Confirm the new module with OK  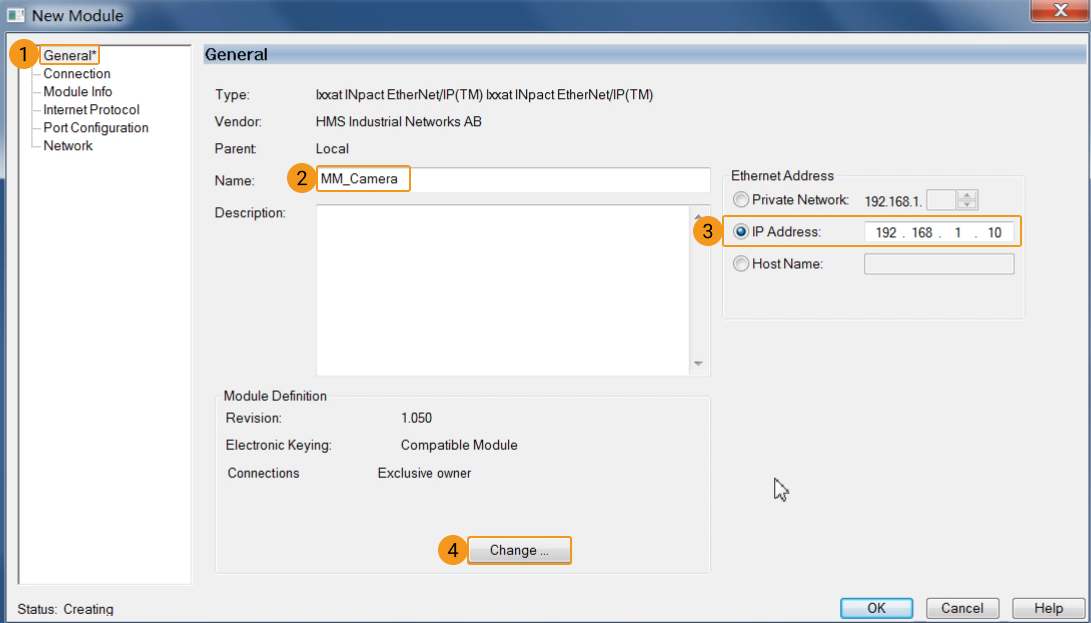[876, 608]
